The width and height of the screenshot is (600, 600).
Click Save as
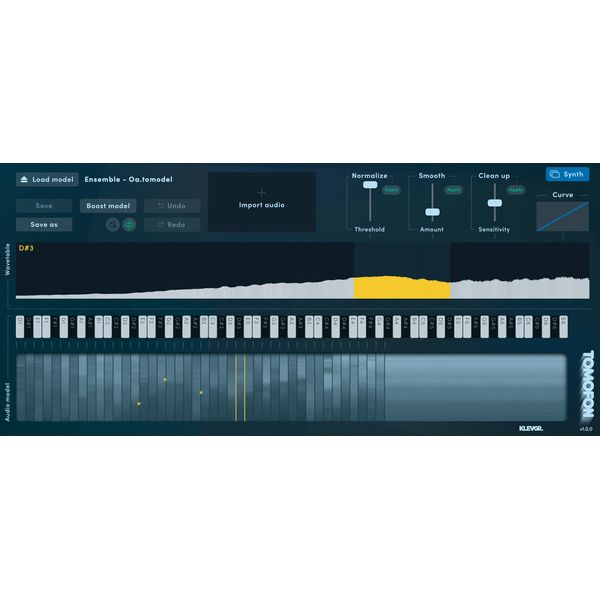point(44,225)
